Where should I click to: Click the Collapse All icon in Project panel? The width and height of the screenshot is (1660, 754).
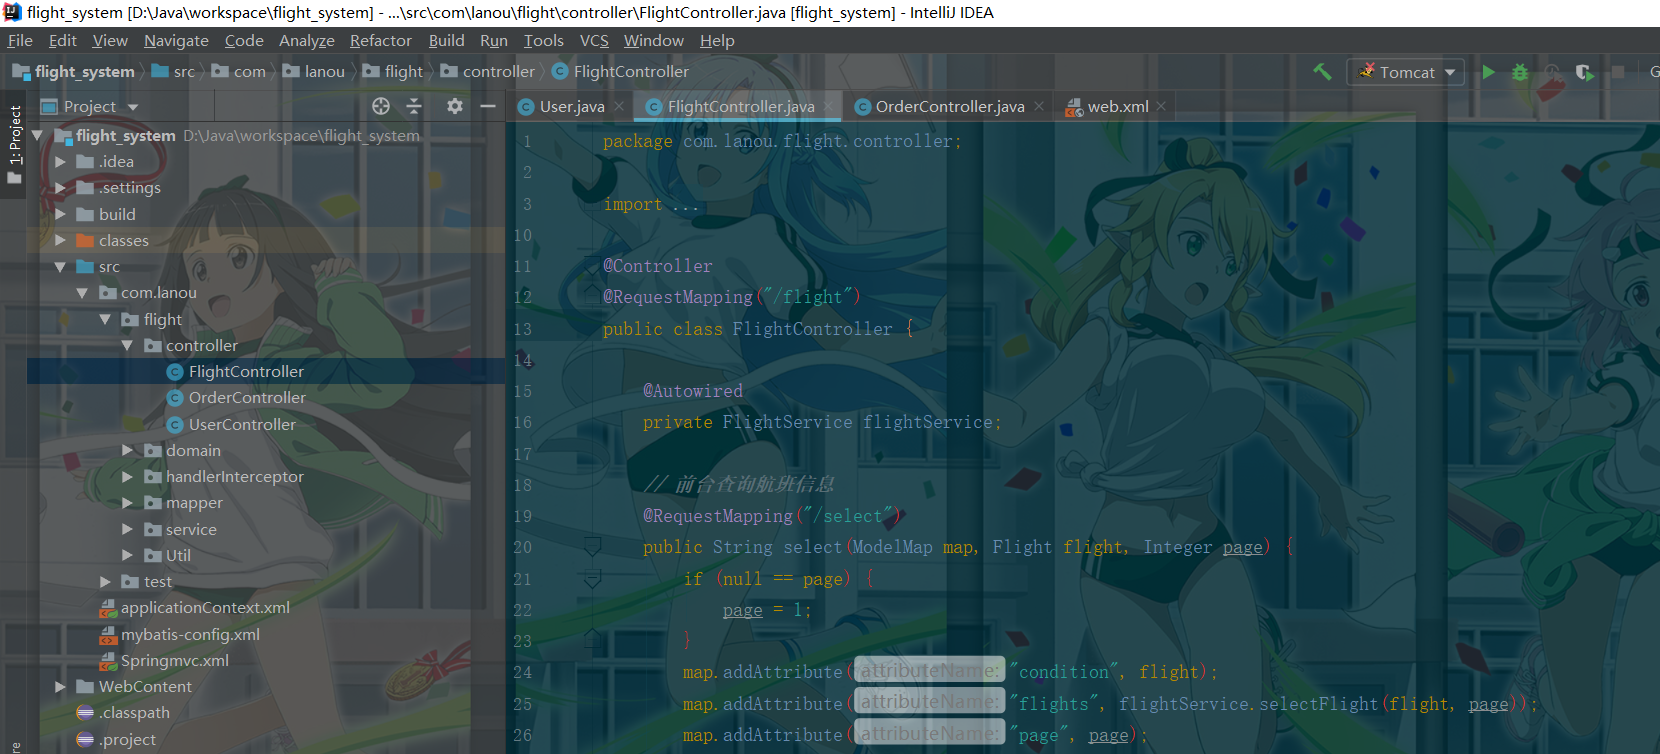(414, 106)
